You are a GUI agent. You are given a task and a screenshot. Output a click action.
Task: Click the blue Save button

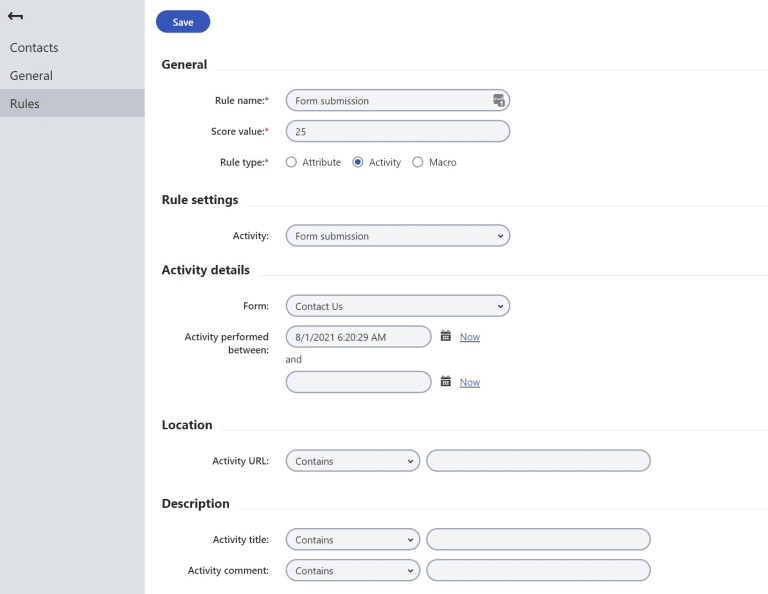pyautogui.click(x=183, y=22)
